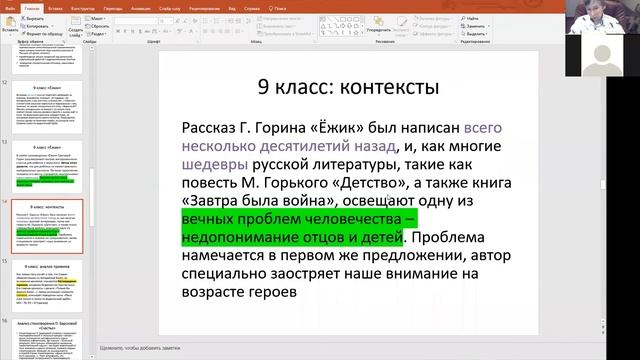The width and height of the screenshot is (640, 360).
Task: Apply a numbered list
Action: pyautogui.click(x=216, y=21)
